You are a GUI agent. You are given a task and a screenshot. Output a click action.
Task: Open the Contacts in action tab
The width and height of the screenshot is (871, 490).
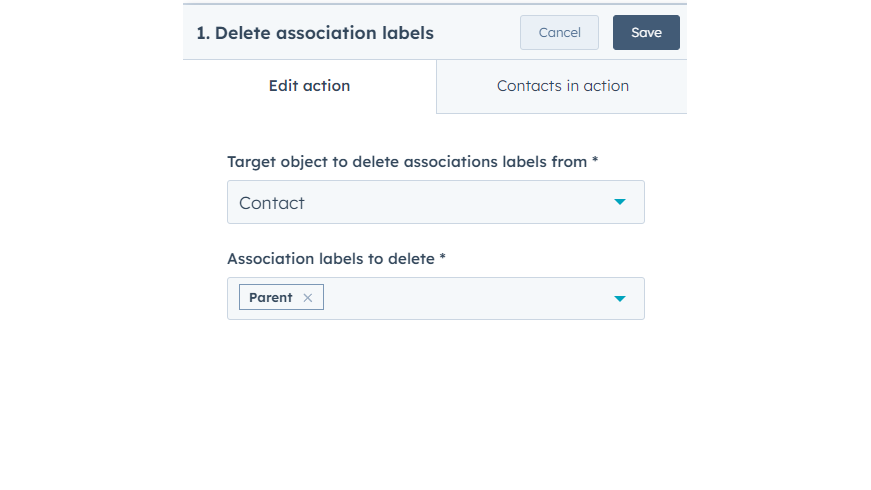(x=562, y=86)
